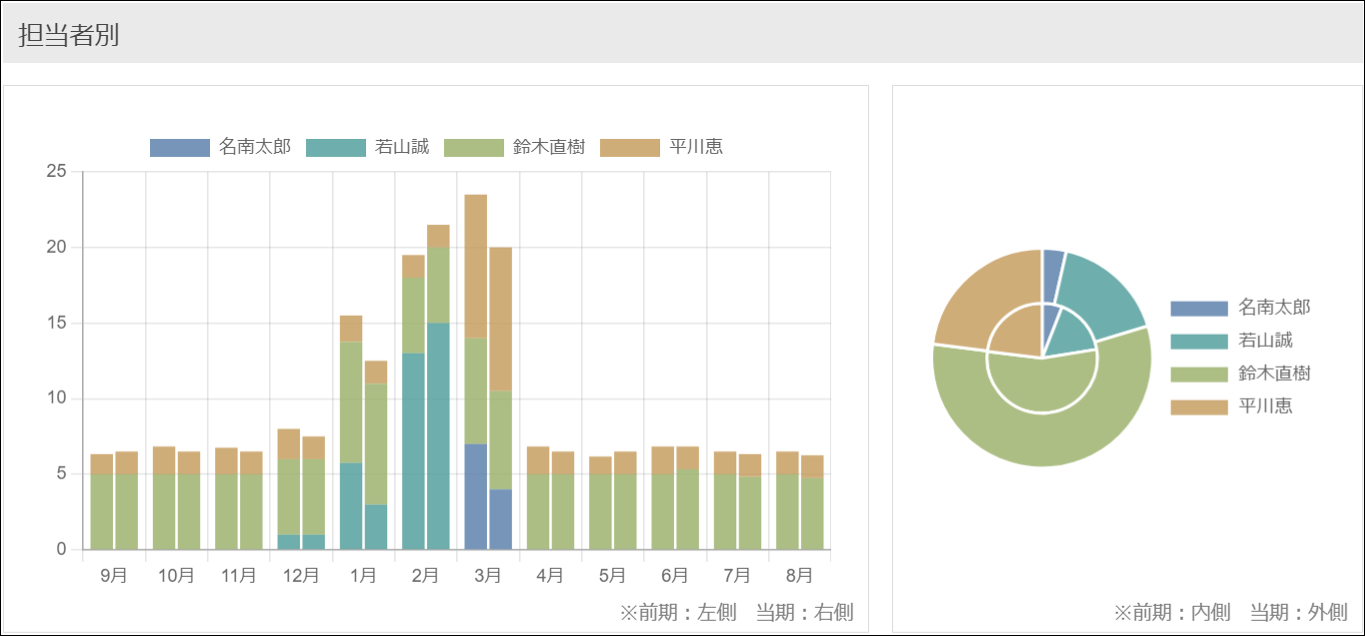Image resolution: width=1365 pixels, height=636 pixels.
Task: Click brown 平川恵 swatch in bar chart legend
Action: (x=630, y=147)
